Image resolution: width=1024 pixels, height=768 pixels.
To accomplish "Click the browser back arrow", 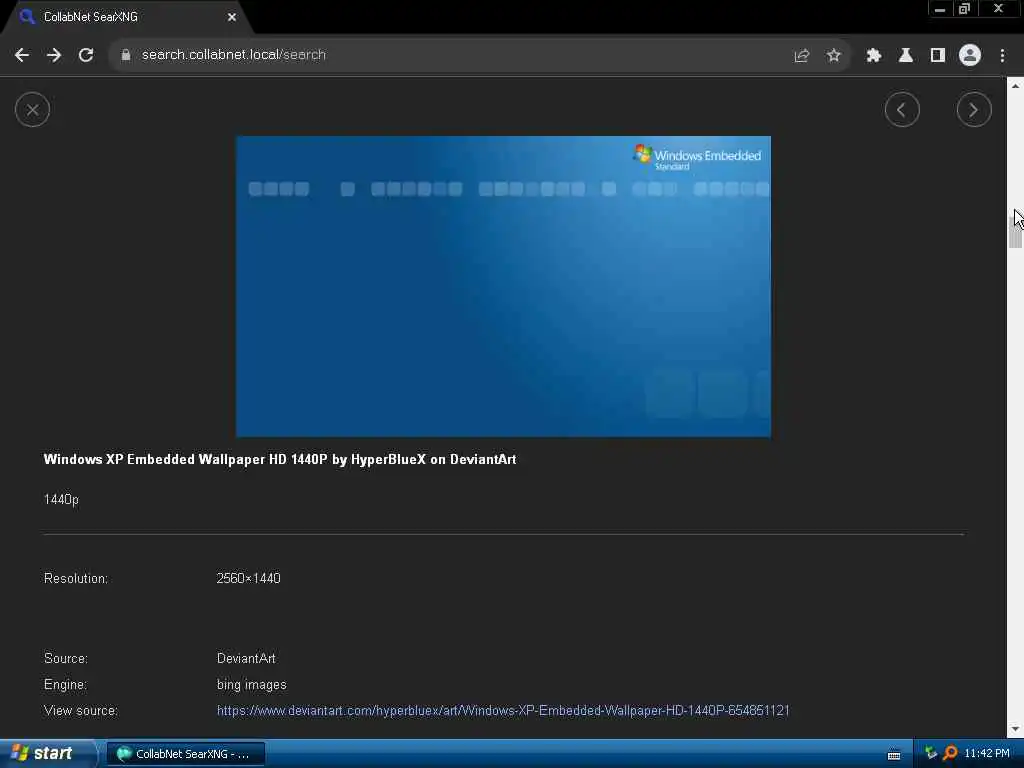I will pos(22,55).
